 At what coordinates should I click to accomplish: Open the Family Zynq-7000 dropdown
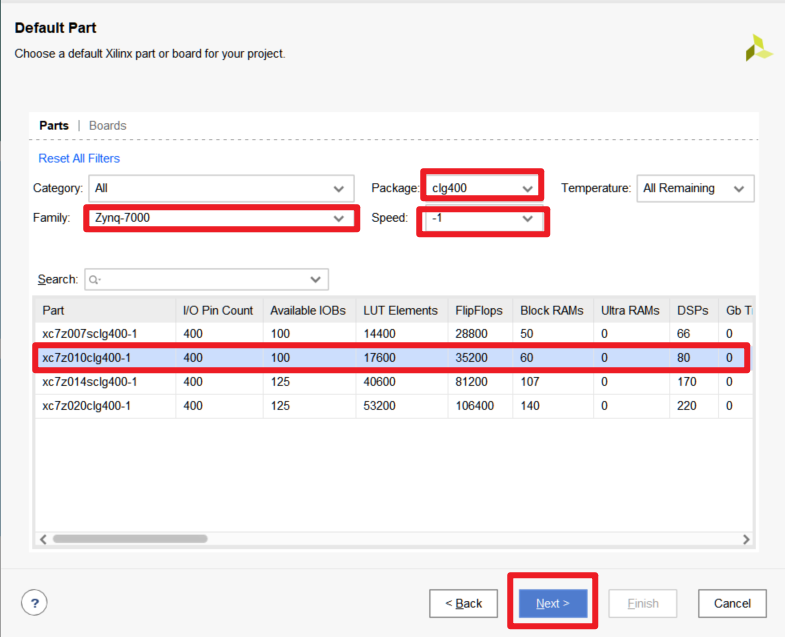[x=221, y=218]
